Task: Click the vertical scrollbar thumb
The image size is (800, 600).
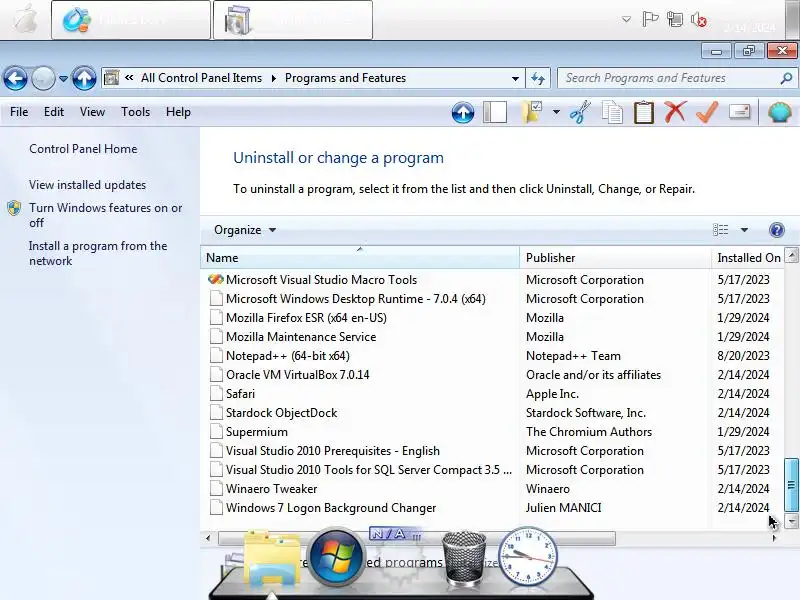Action: point(791,485)
